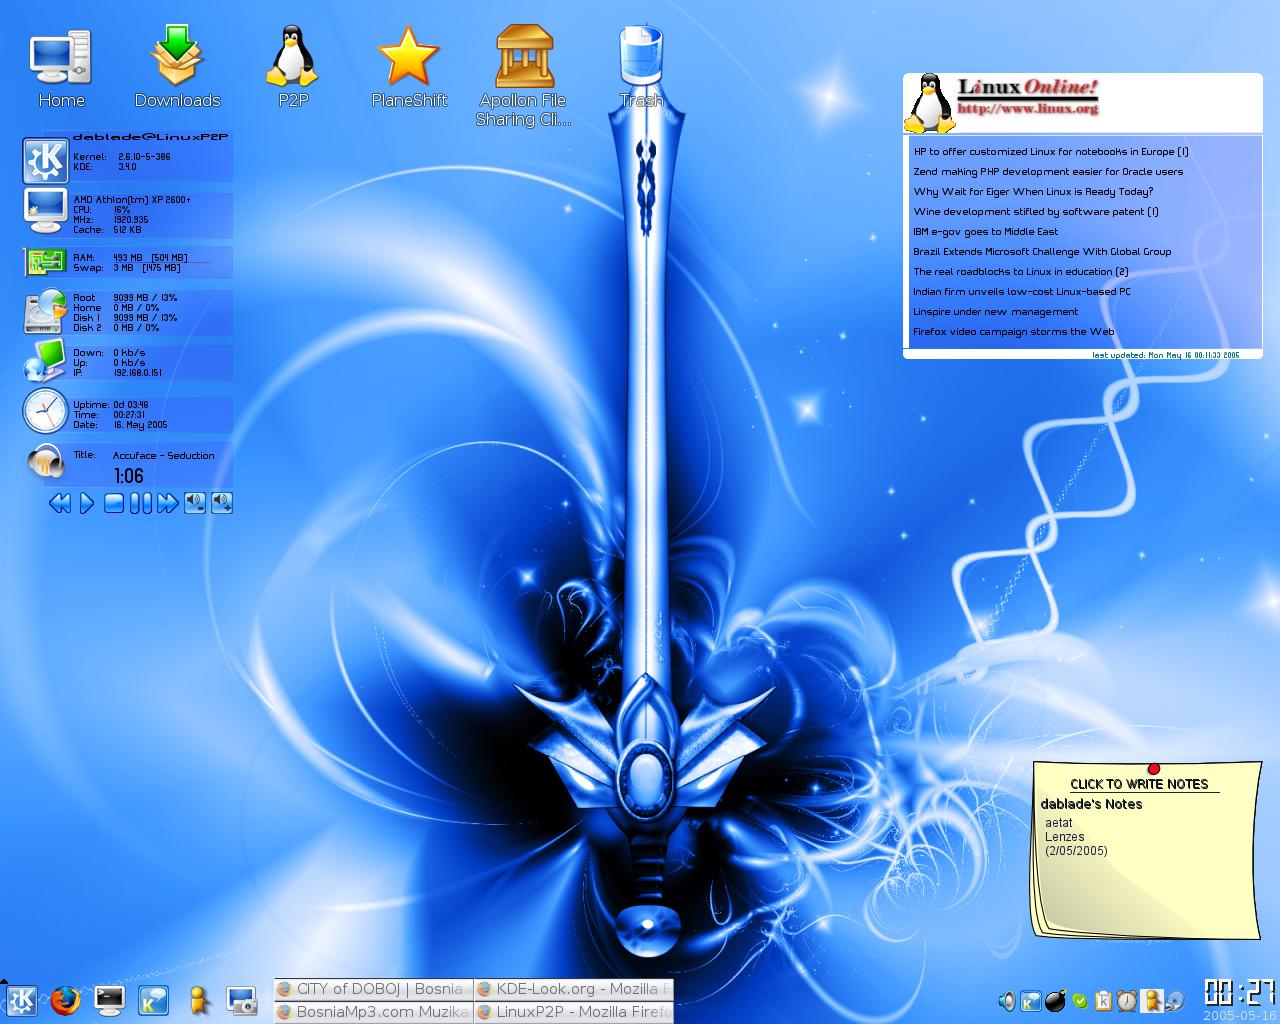Viewport: 1280px width, 1024px height.
Task: Open the screenshot tool on panel
Action: tap(243, 1000)
